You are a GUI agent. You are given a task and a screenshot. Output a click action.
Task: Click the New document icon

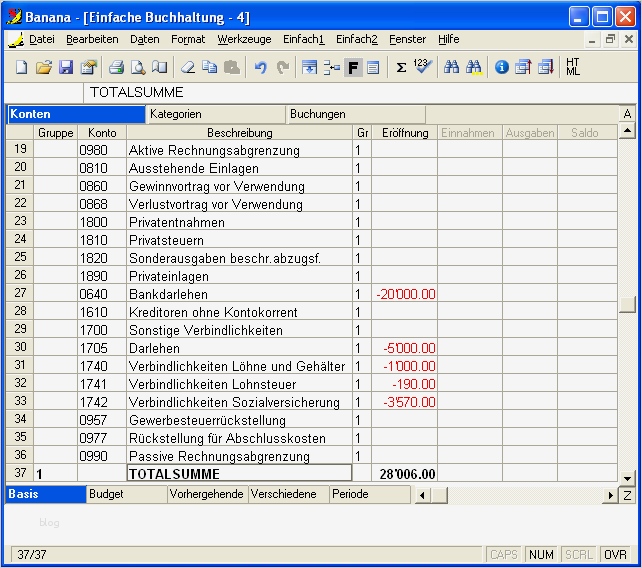tap(21, 67)
